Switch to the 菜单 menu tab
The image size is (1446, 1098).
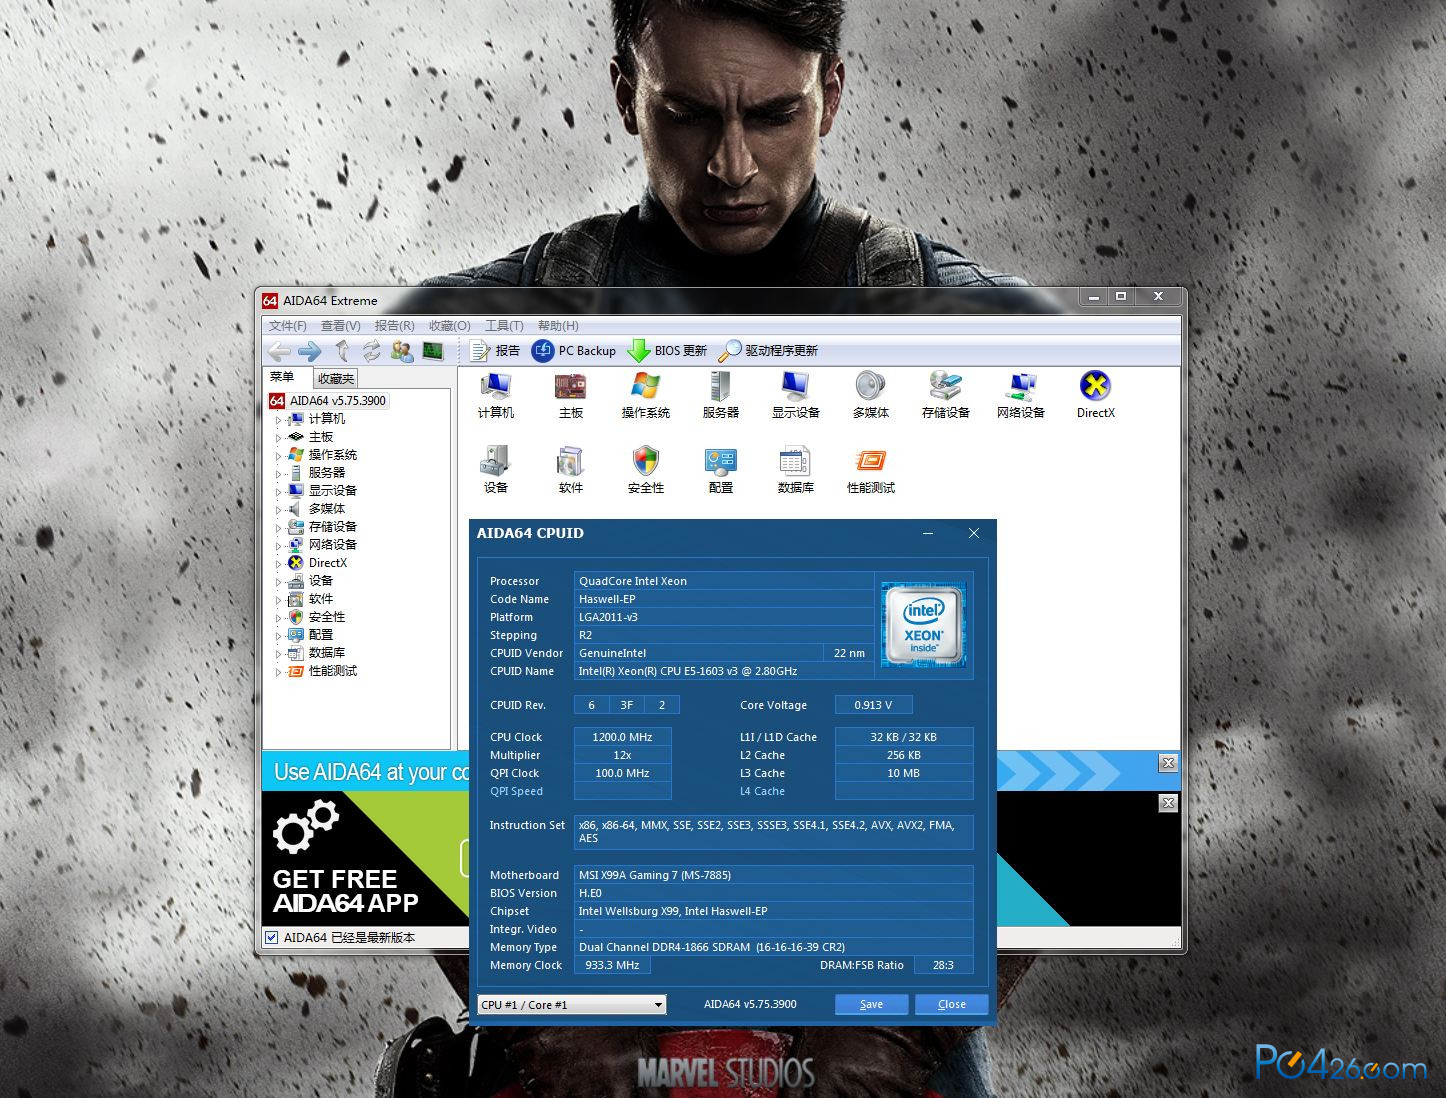283,377
